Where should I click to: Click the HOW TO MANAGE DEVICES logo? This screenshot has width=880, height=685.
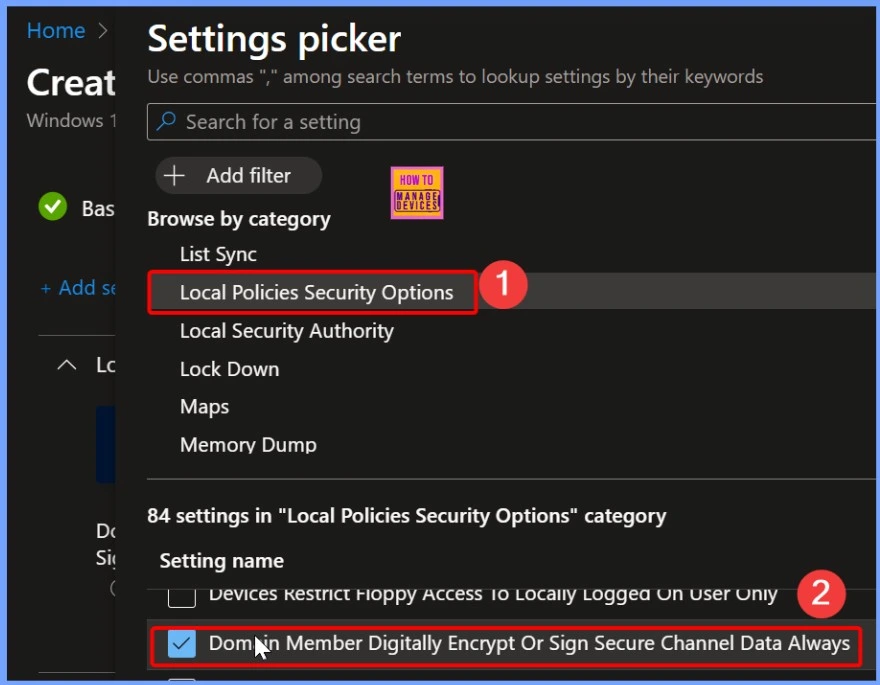point(416,192)
